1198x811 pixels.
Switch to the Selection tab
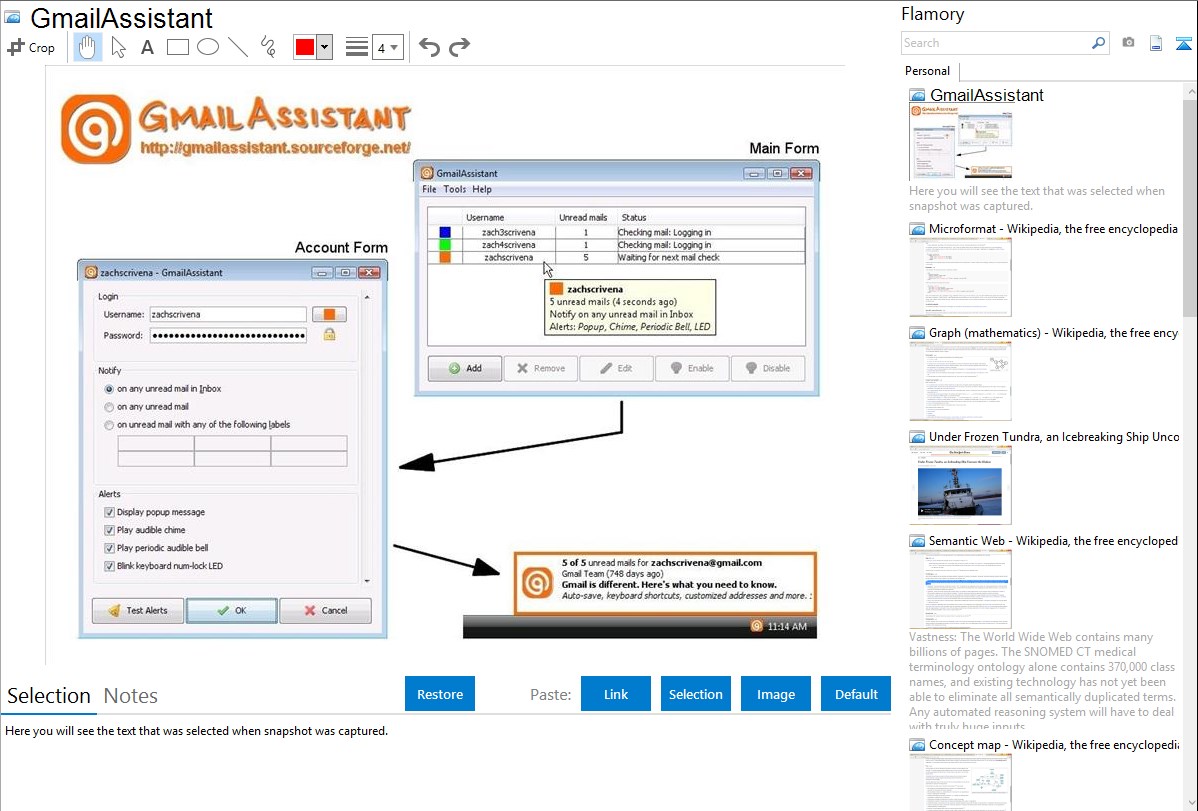point(49,696)
